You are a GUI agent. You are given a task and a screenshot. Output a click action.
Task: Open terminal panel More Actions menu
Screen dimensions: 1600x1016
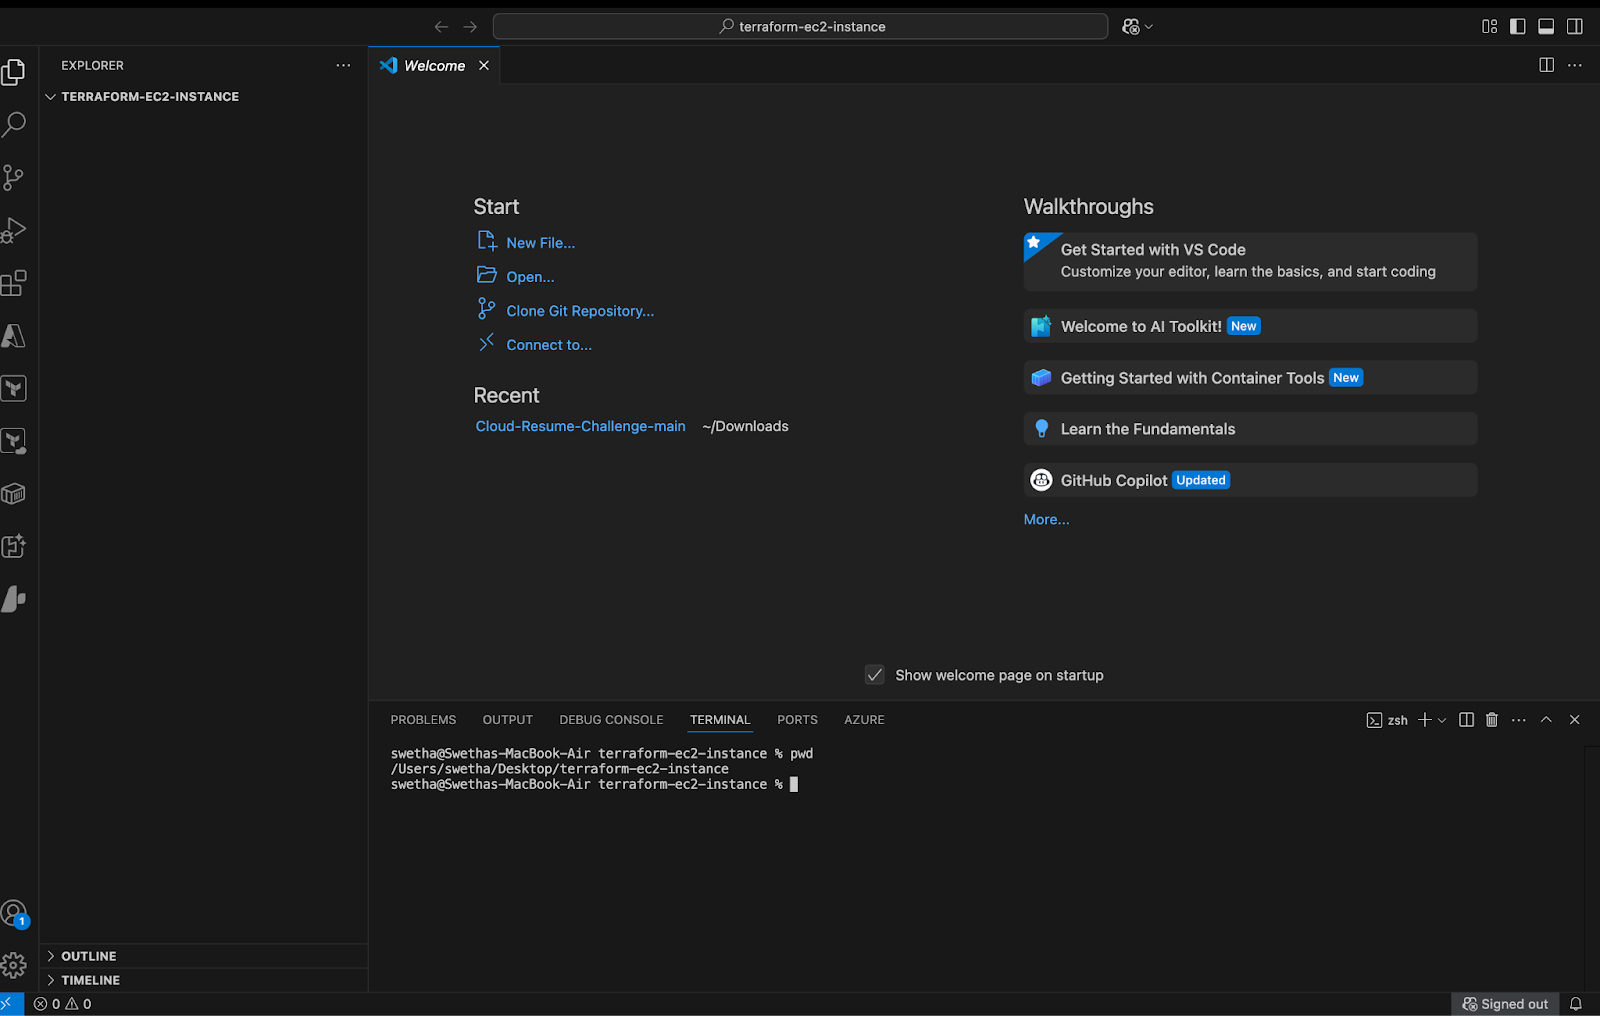[1519, 720]
